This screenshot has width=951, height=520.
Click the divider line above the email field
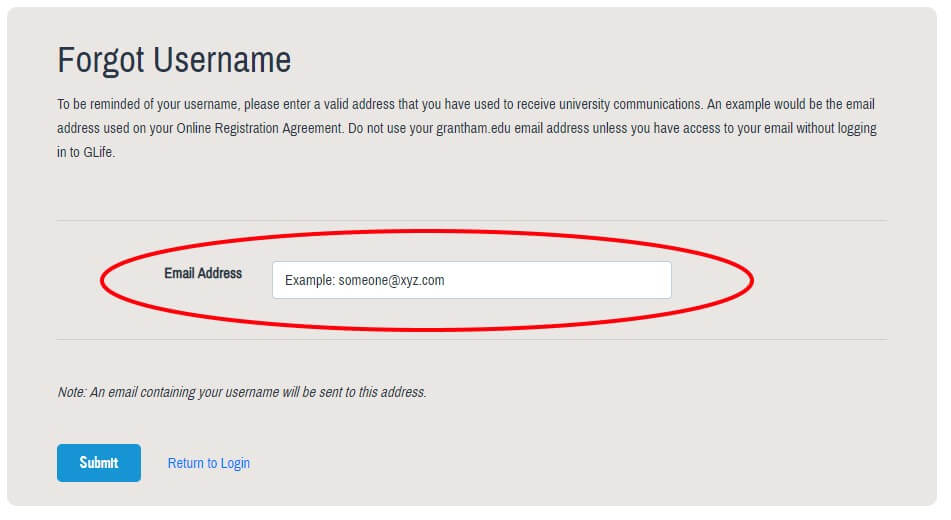pyautogui.click(x=471, y=221)
